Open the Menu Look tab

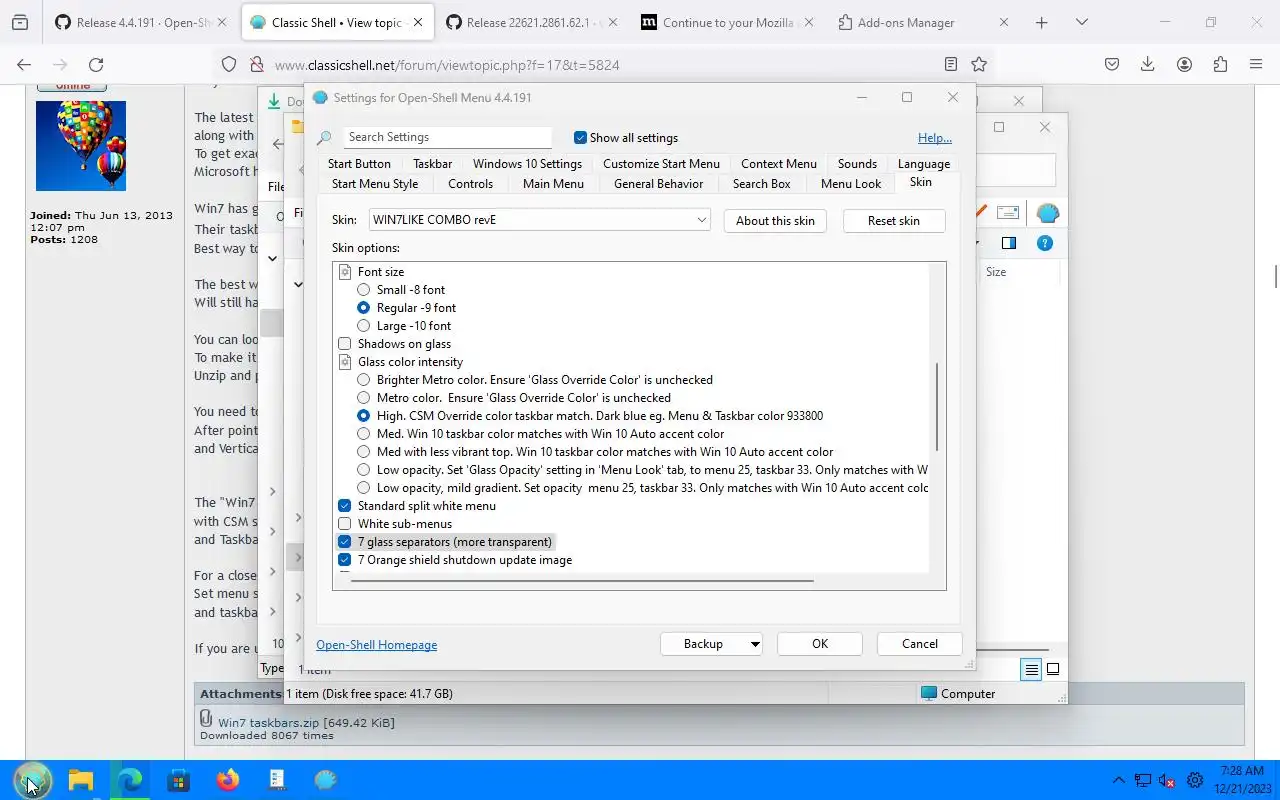click(851, 184)
